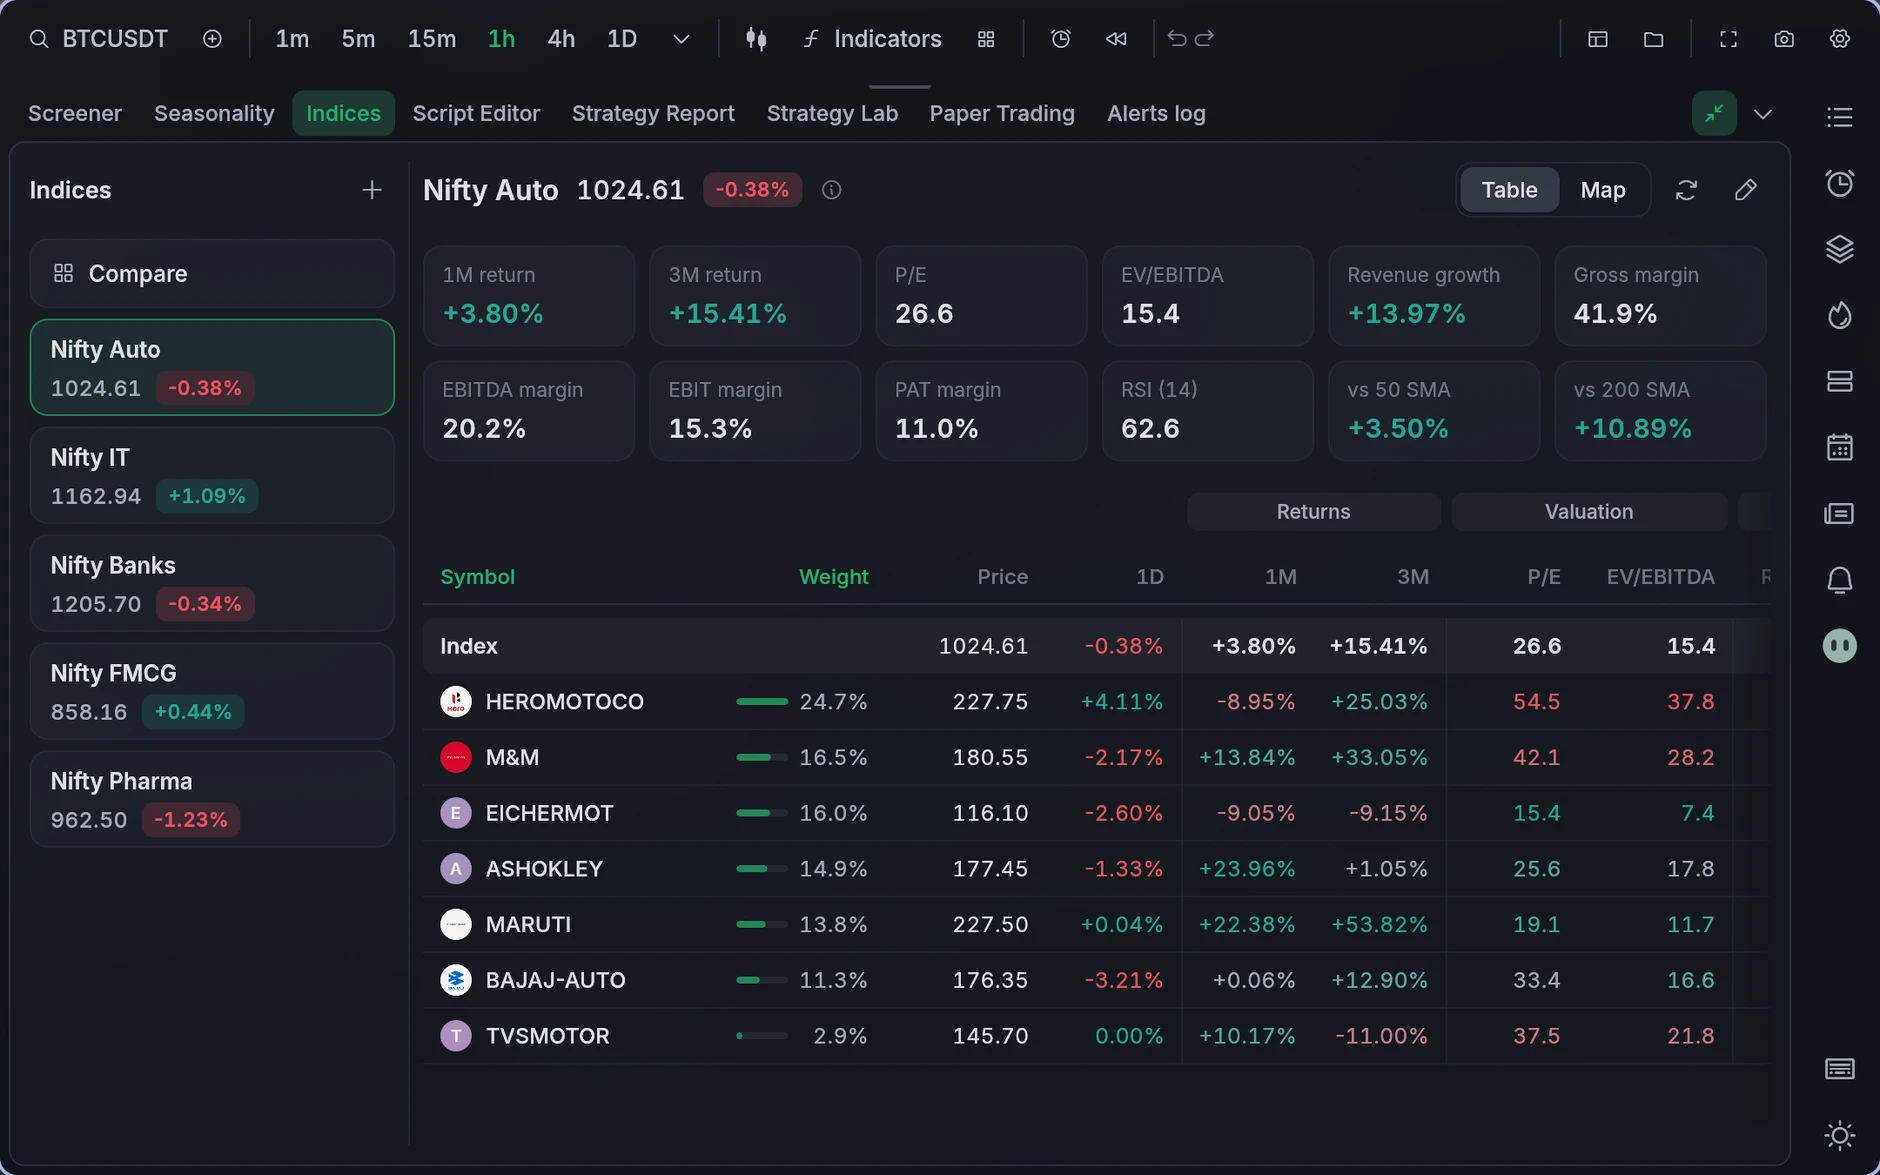Viewport: 1880px width, 1175px height.
Task: Expand the panel options chevron near collapse button
Action: [1763, 114]
